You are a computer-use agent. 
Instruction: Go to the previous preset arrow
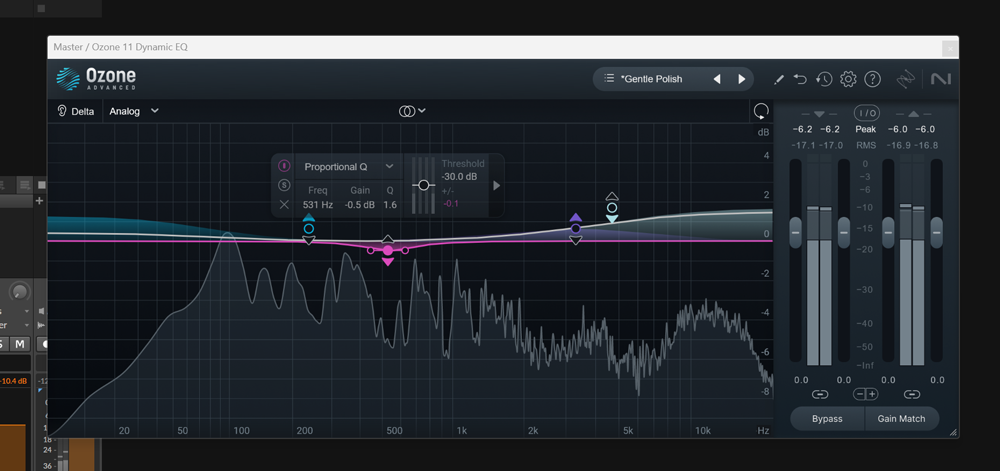[717, 79]
